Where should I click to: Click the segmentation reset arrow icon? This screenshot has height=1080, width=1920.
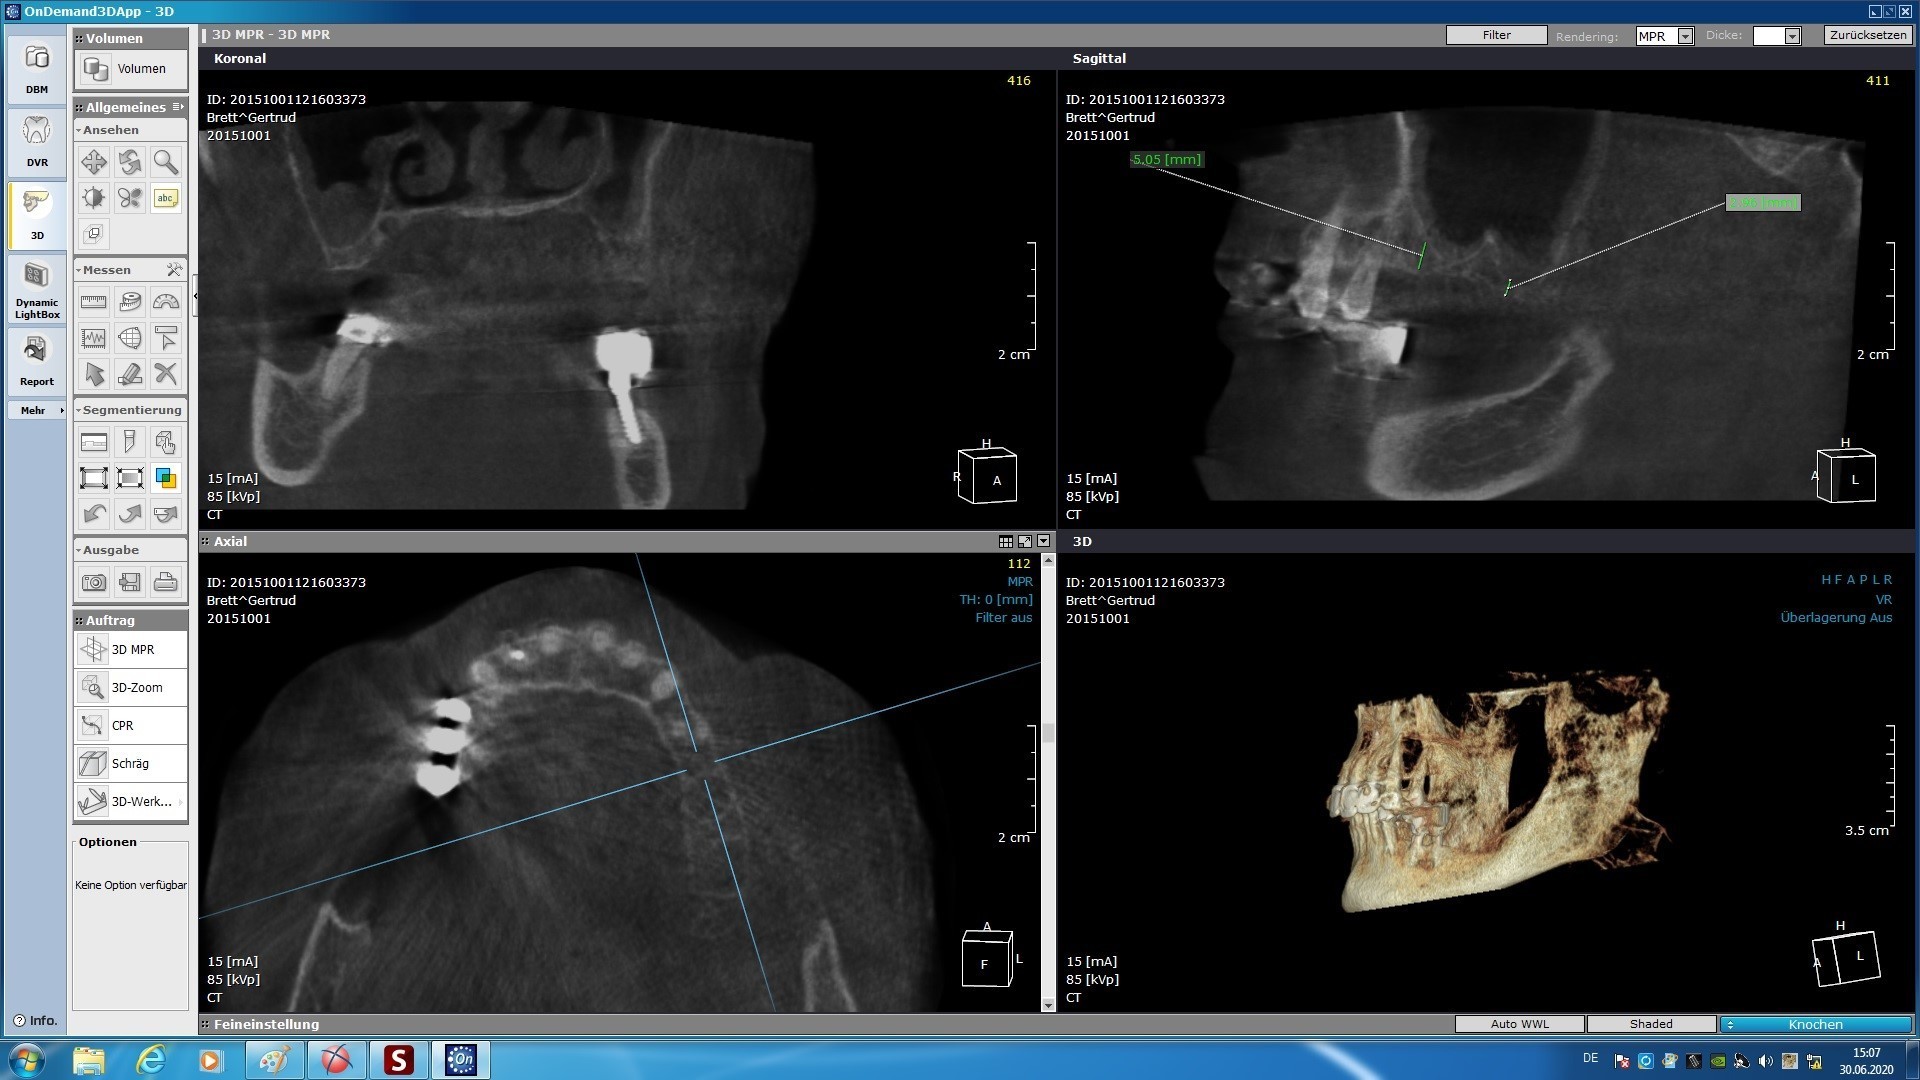pos(166,514)
